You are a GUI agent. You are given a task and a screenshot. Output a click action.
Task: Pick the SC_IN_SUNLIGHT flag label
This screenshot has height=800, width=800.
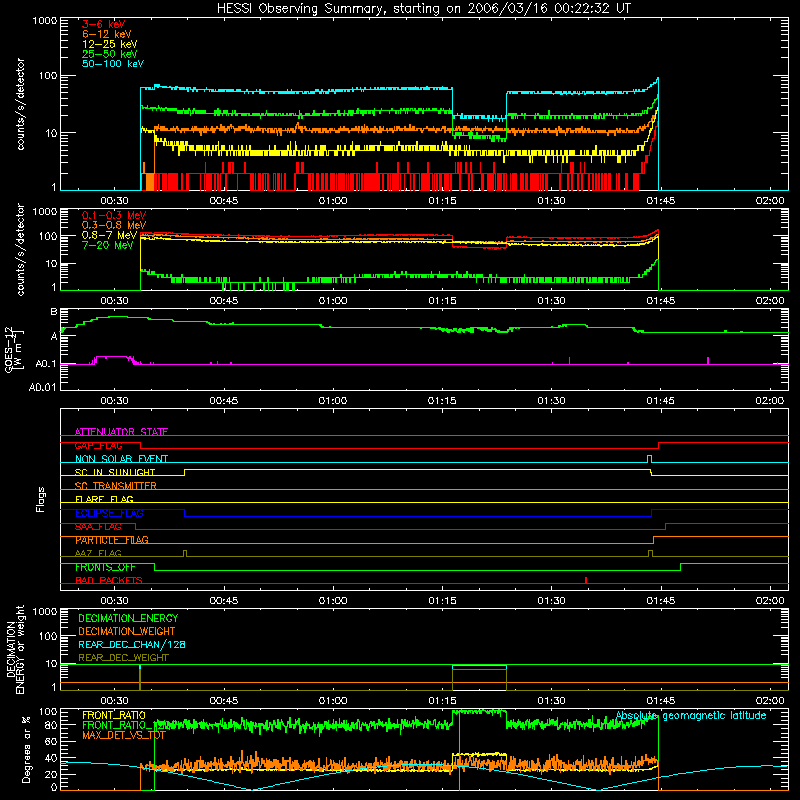115,472
